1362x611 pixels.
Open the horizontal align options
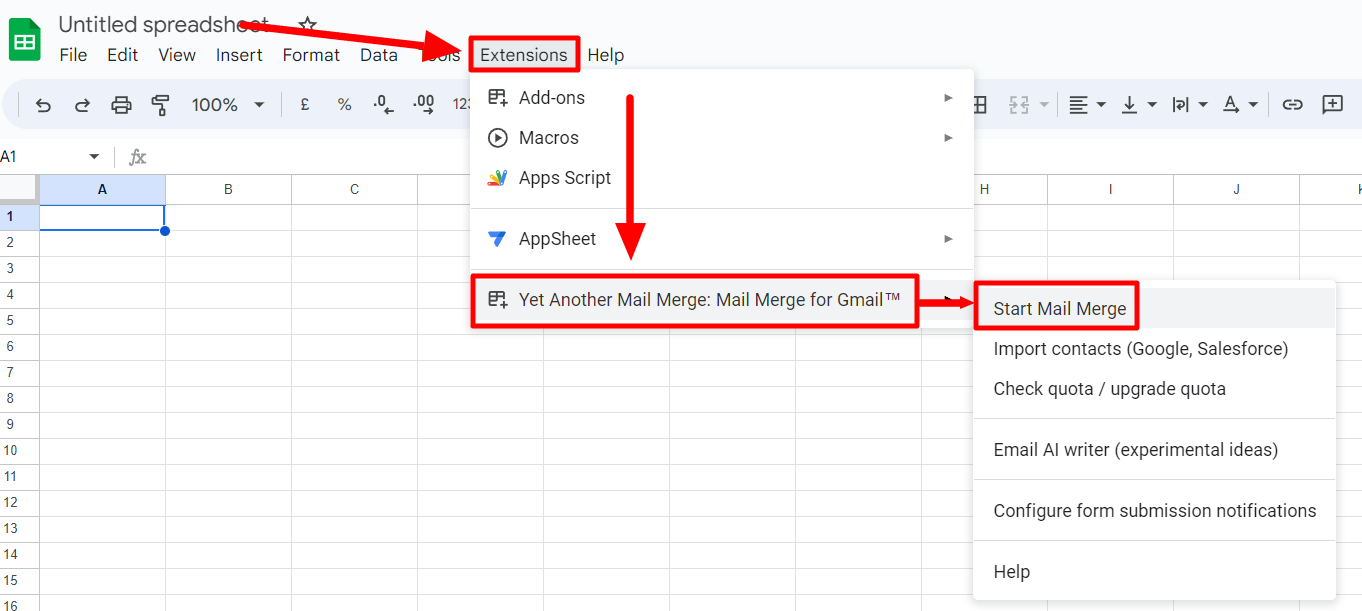1086,105
